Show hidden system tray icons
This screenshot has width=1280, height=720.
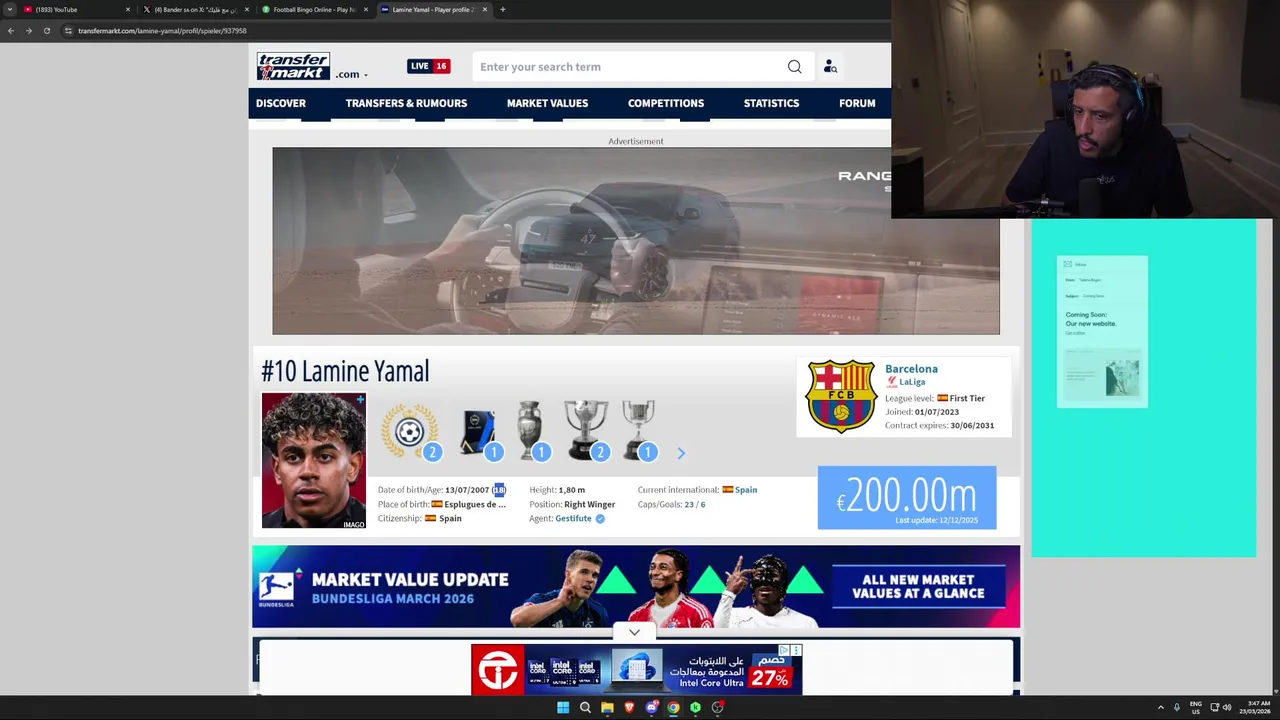click(x=1160, y=707)
